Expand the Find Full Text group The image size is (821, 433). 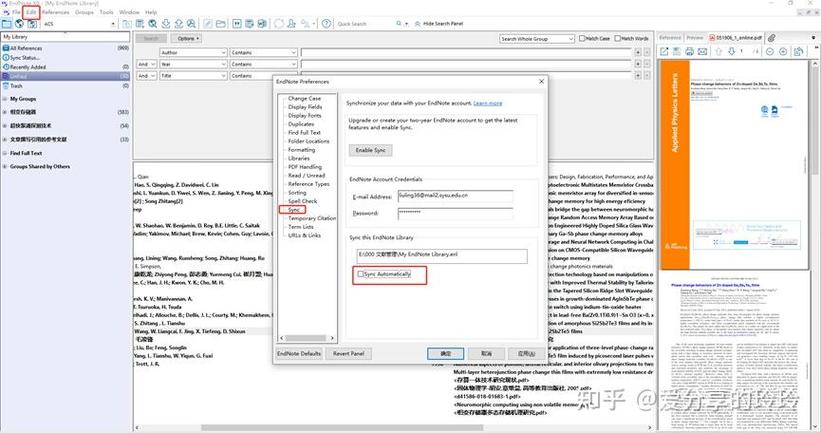click(5, 153)
